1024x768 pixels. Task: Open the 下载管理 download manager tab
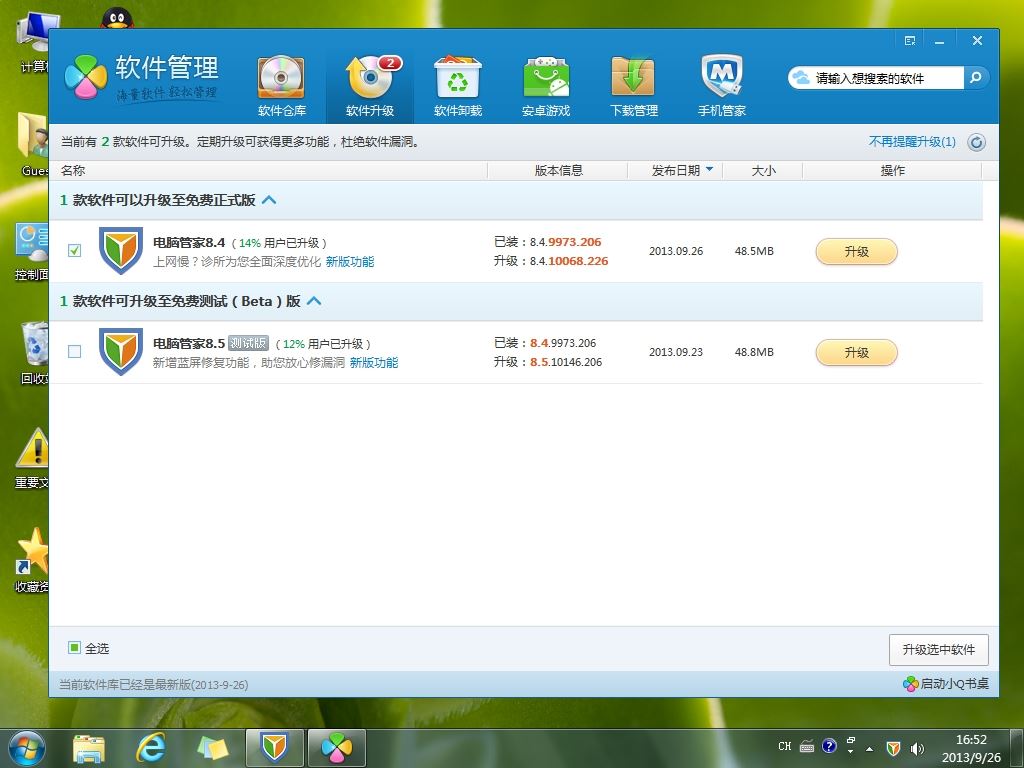click(633, 87)
